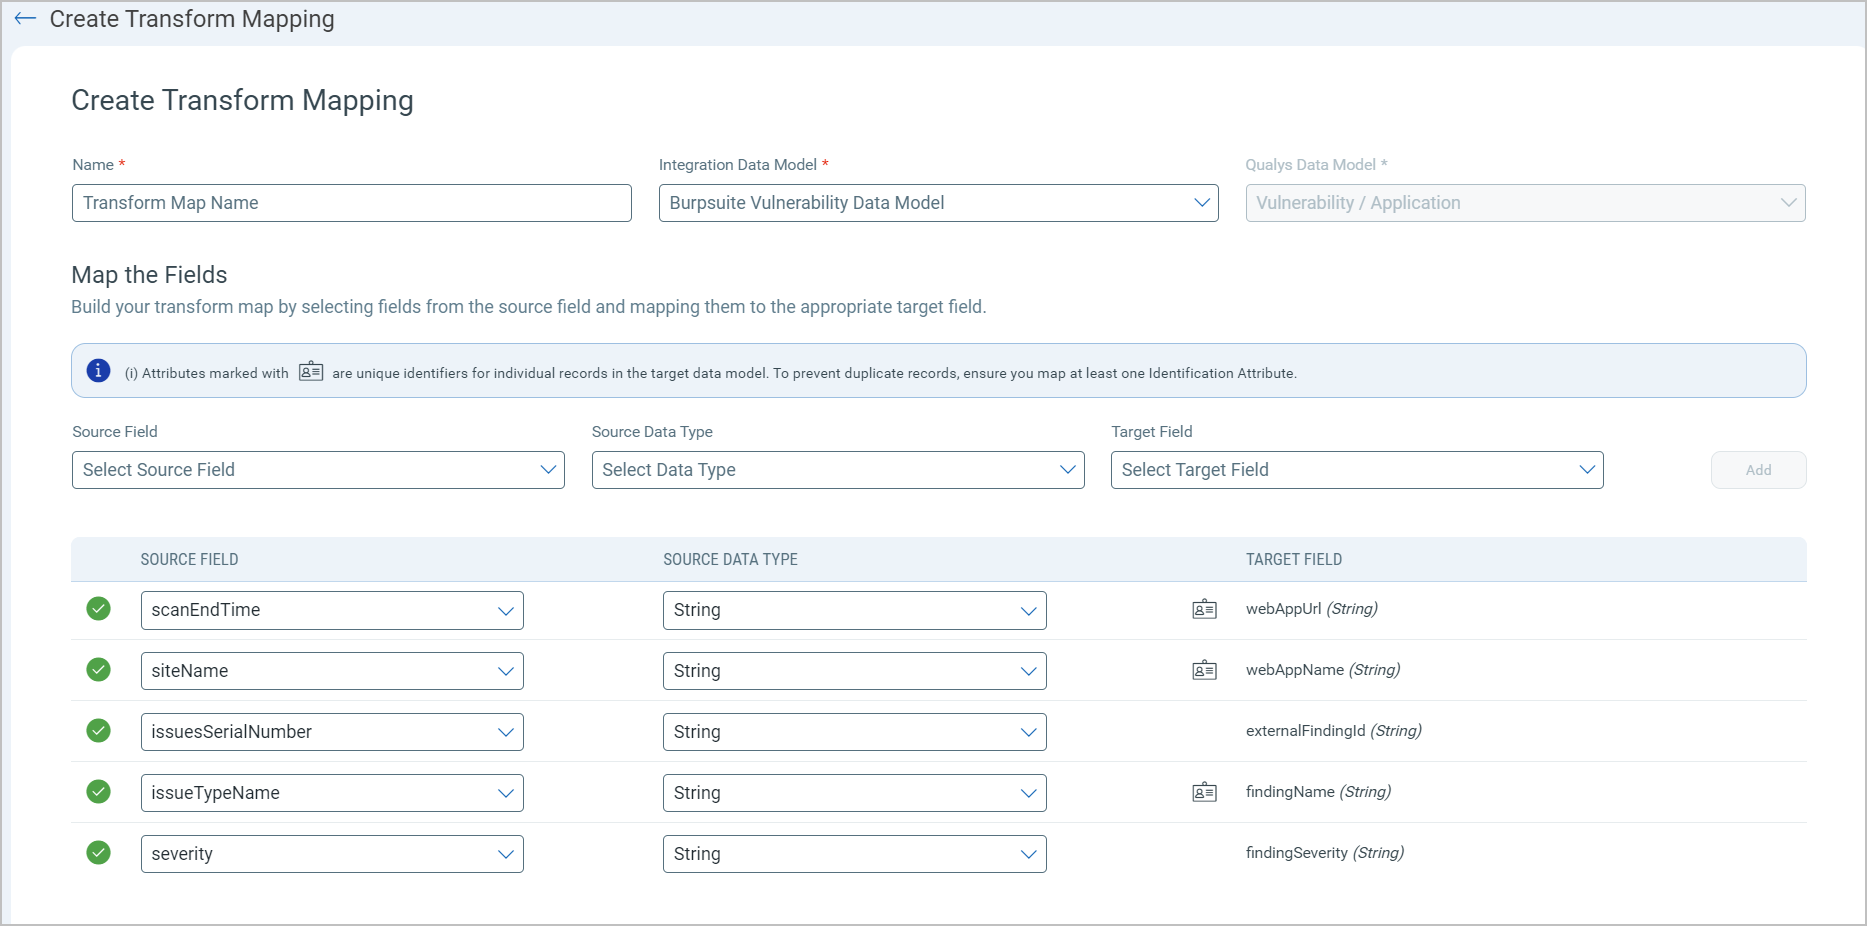Click identifier icon beside findingName target

[1204, 792]
